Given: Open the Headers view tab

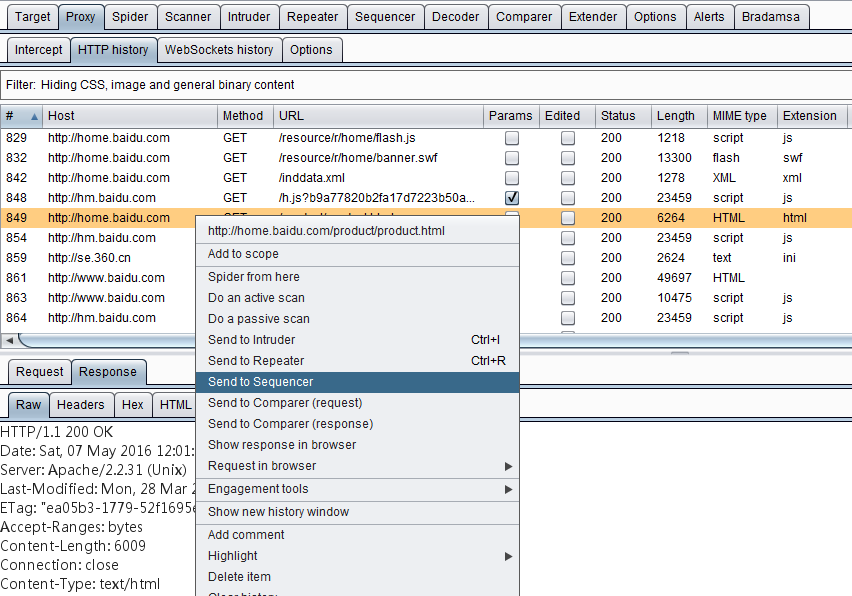Looking at the screenshot, I should (x=80, y=405).
